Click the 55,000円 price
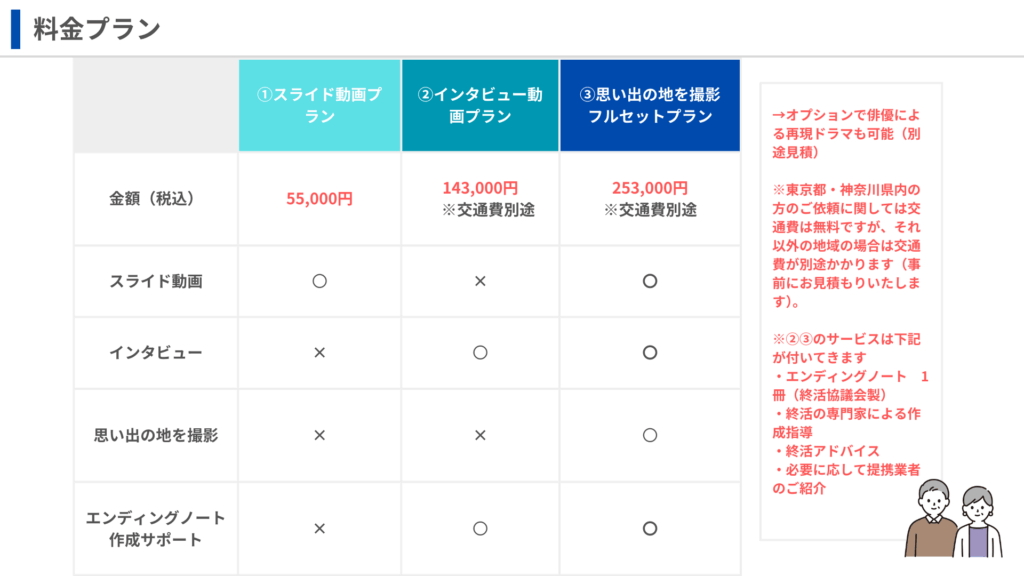 (320, 199)
